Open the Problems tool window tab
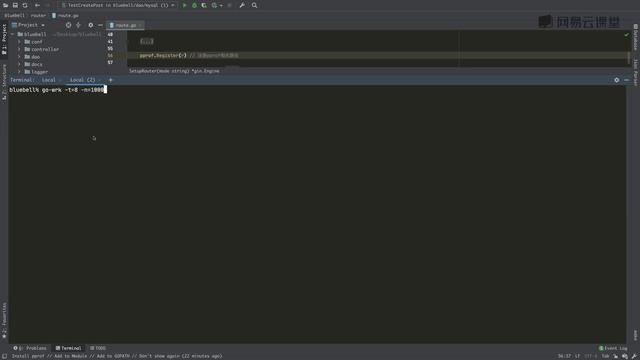Image resolution: width=640 pixels, height=360 pixels. (30, 348)
